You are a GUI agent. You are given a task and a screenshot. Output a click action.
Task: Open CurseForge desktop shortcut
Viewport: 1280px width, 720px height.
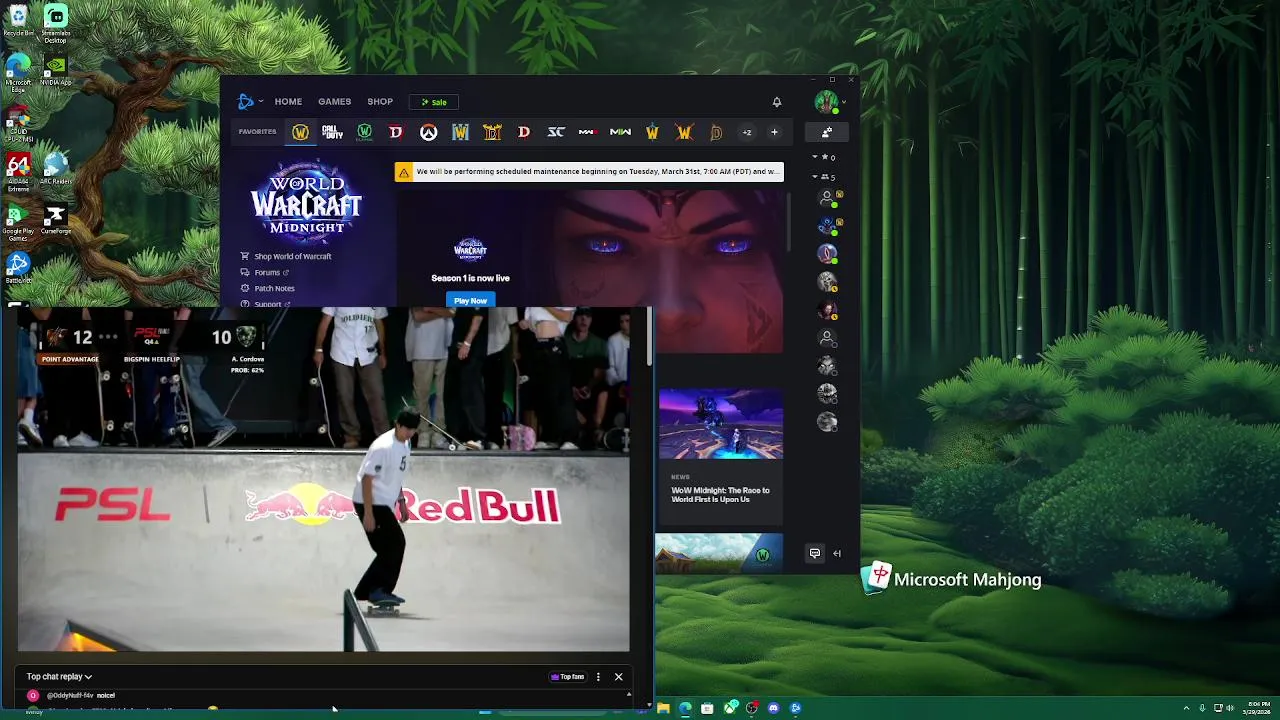click(x=55, y=219)
